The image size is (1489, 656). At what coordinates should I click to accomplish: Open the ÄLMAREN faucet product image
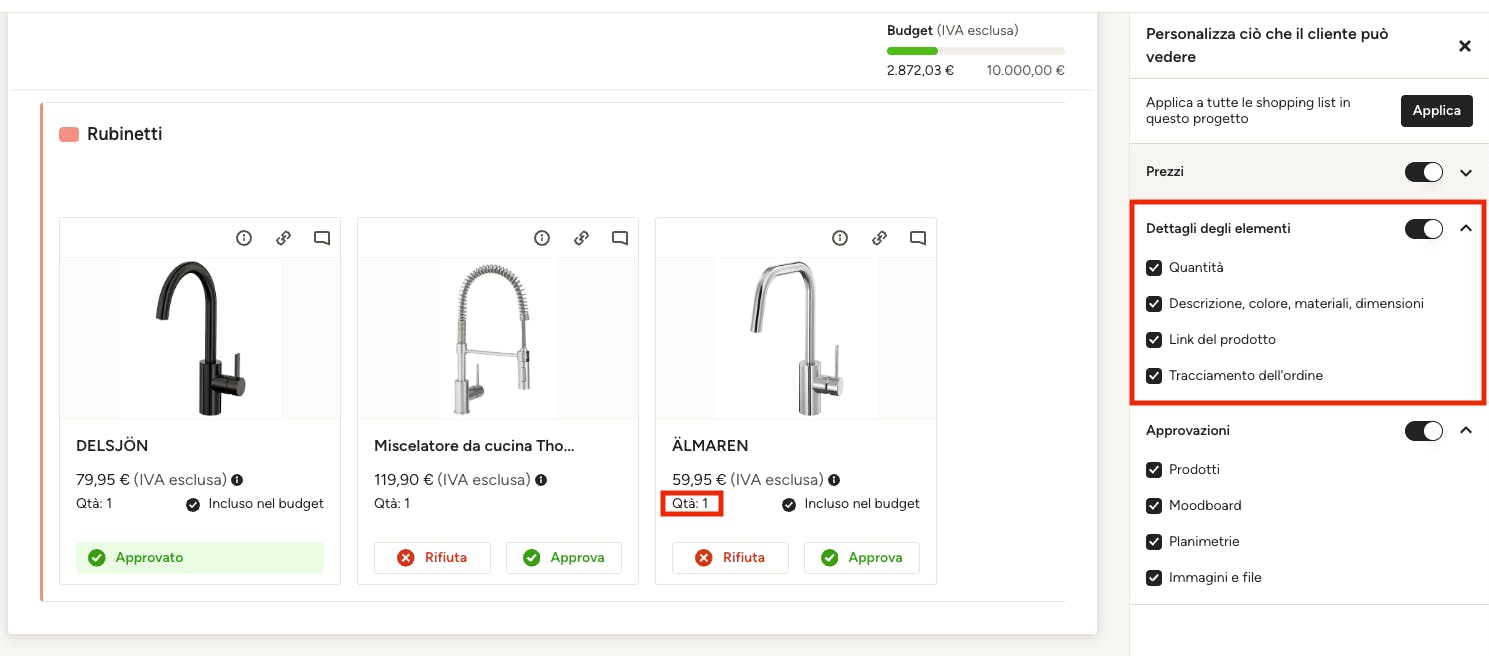(795, 338)
